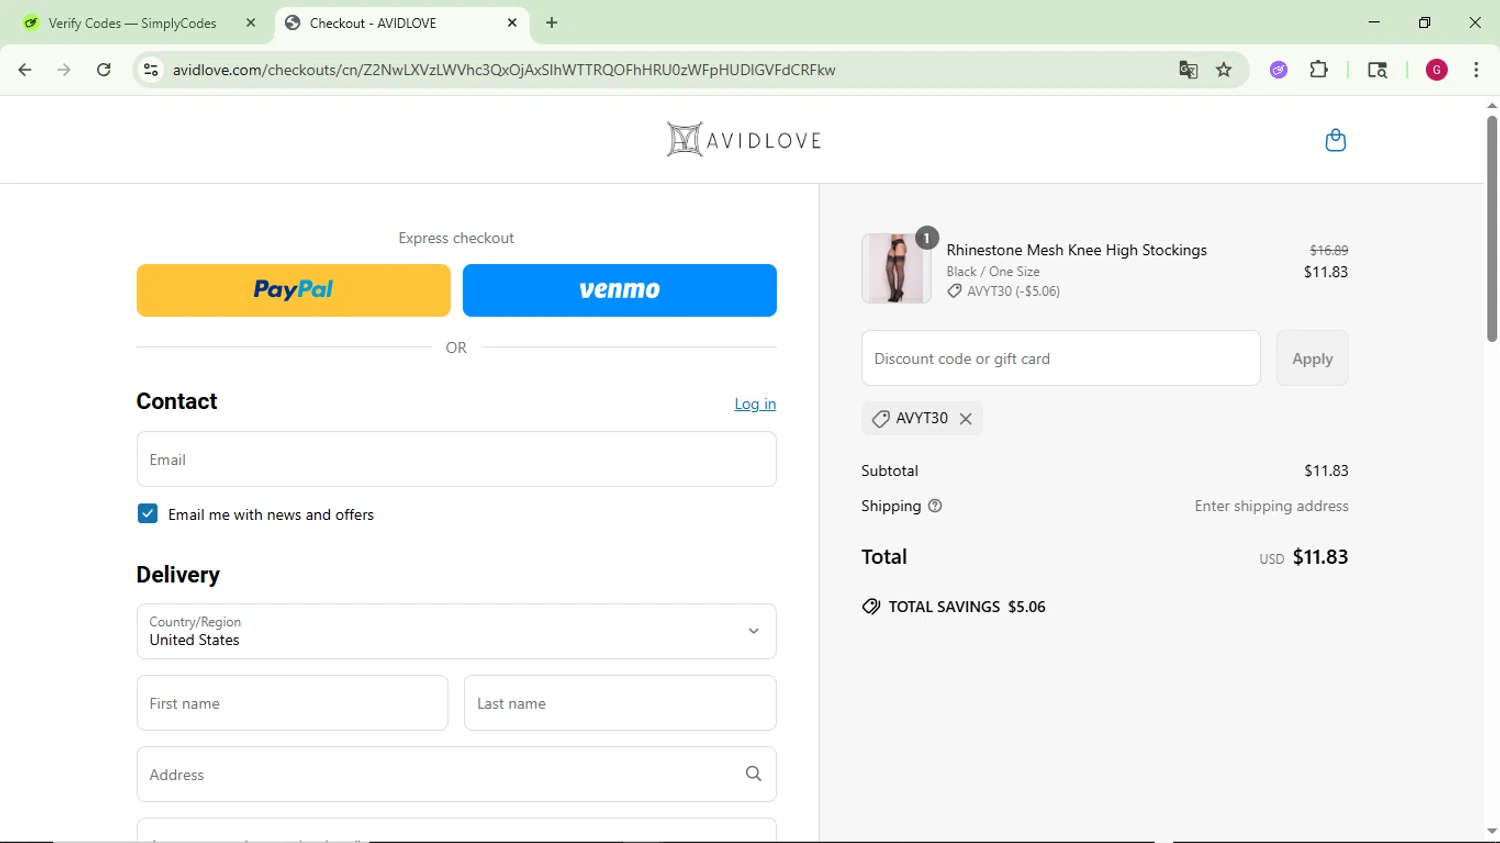This screenshot has width=1500, height=843.
Task: Remove the AVYT30 discount code
Action: (966, 419)
